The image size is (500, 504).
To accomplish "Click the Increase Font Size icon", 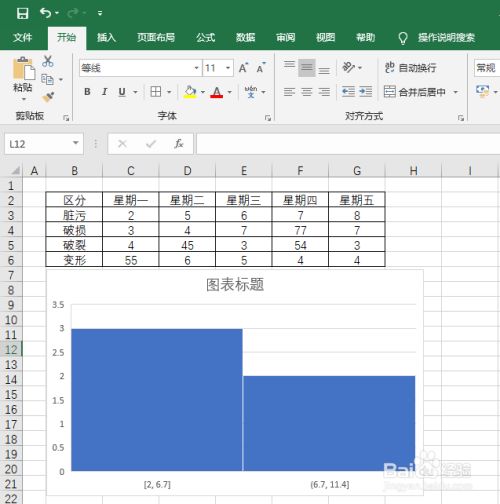I will [244, 68].
